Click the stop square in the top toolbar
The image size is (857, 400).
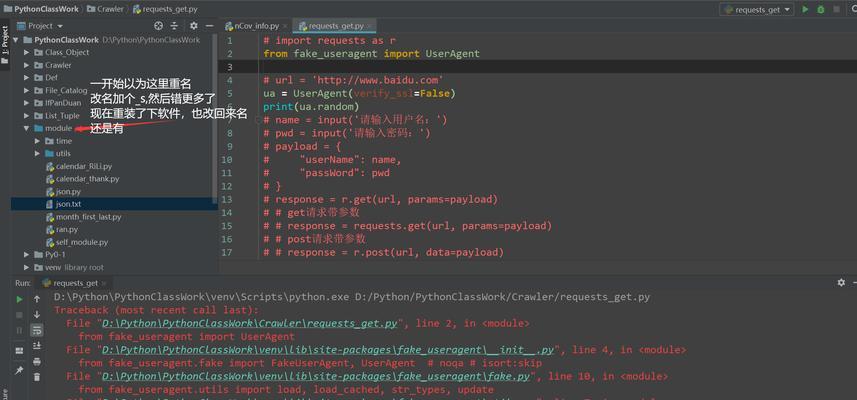pyautogui.click(x=836, y=9)
